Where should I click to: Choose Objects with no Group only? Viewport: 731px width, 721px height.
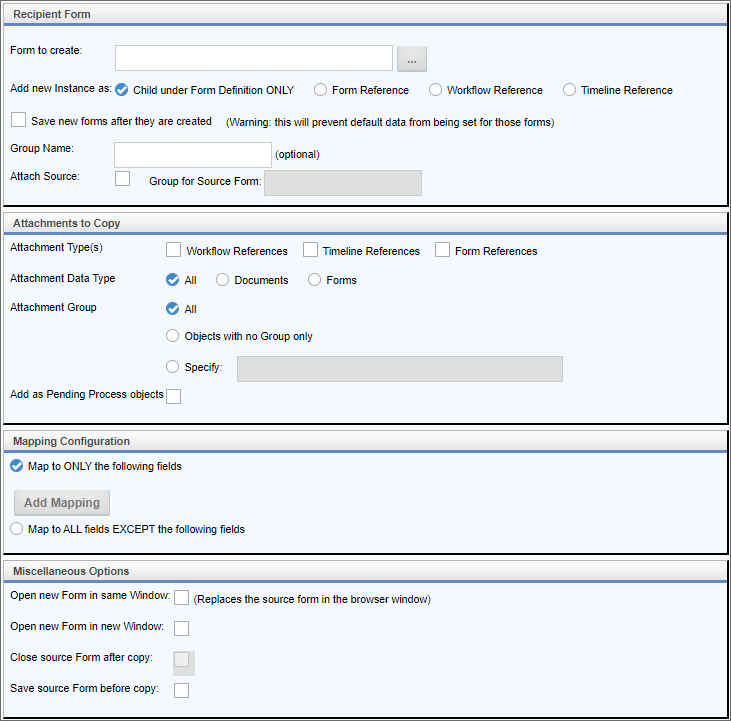click(173, 336)
